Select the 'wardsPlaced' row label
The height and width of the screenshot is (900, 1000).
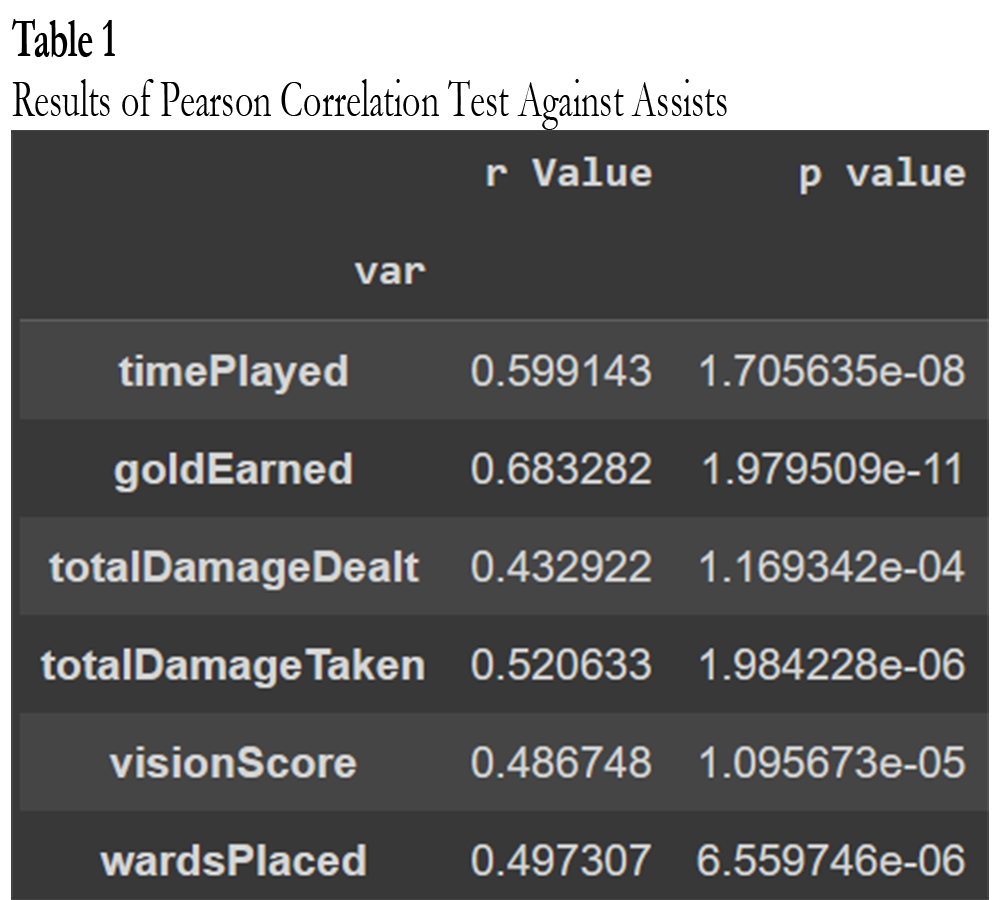[x=233, y=860]
